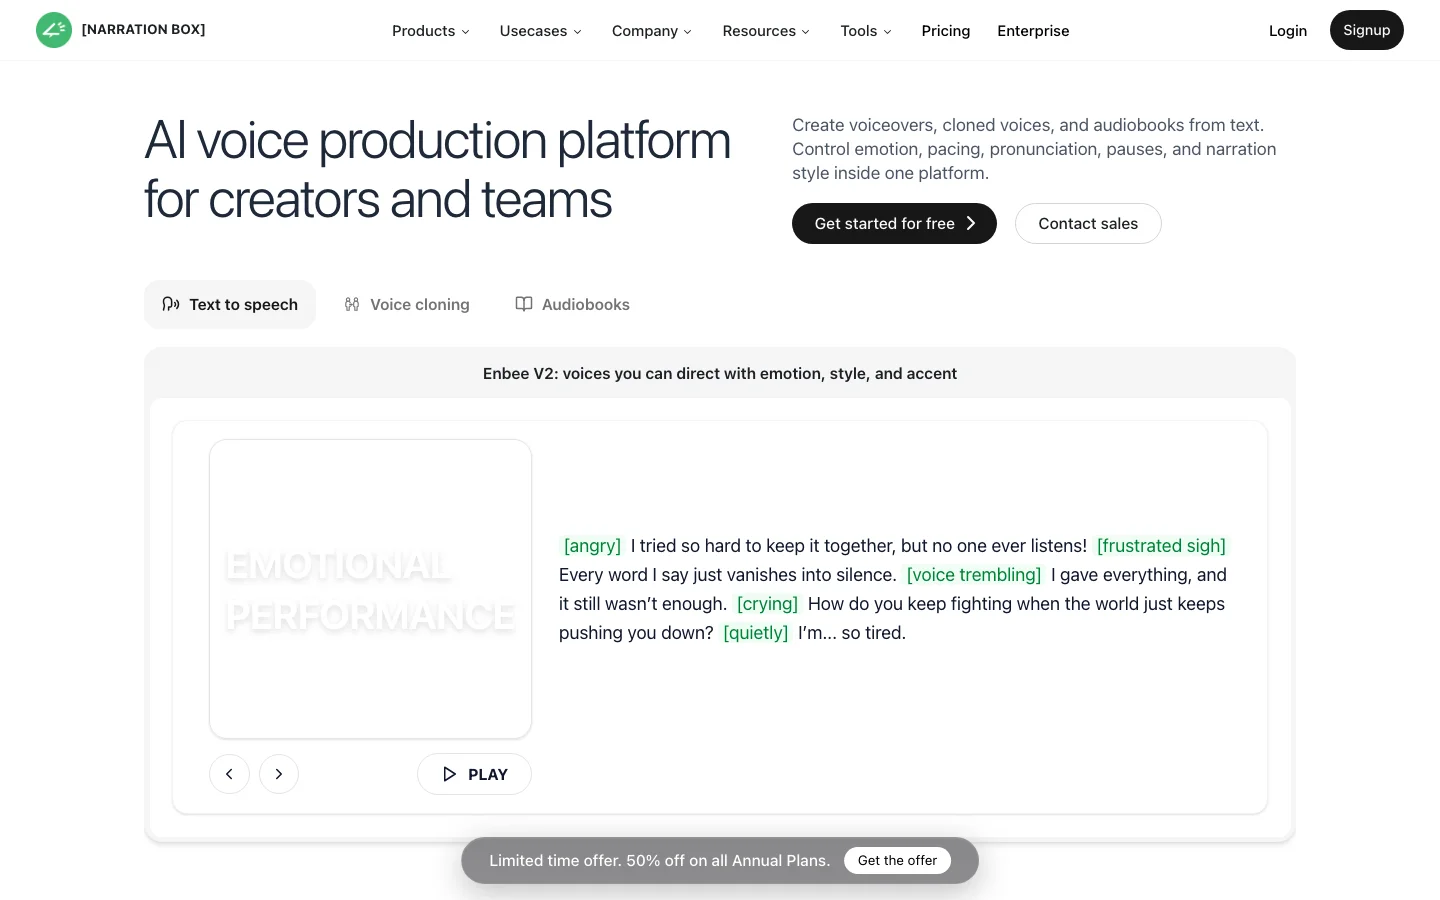Click the [NARRATION BOX] brand name text

tap(143, 30)
